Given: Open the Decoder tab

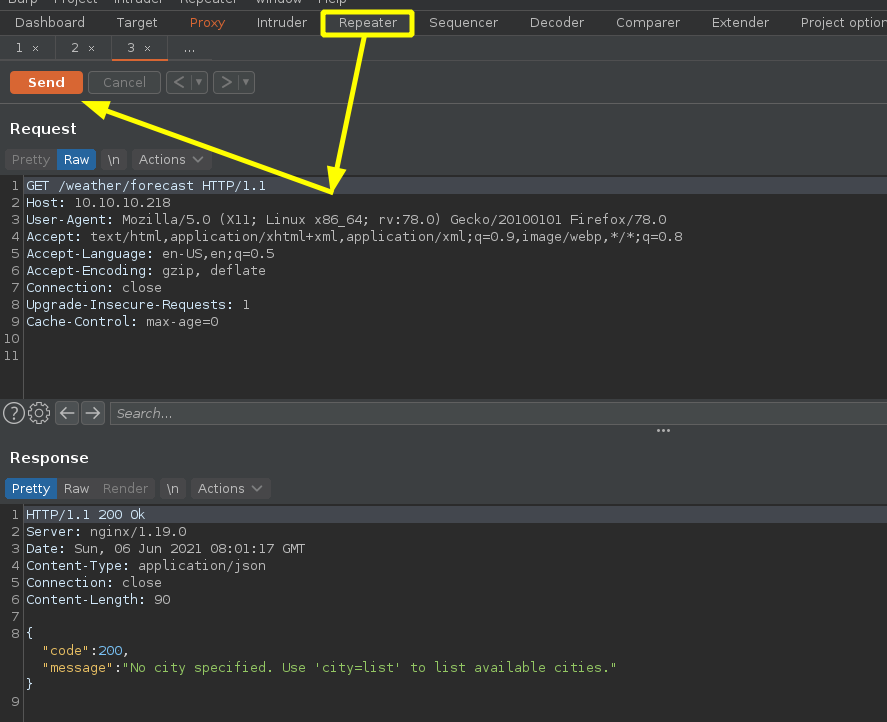Looking at the screenshot, I should pos(557,22).
